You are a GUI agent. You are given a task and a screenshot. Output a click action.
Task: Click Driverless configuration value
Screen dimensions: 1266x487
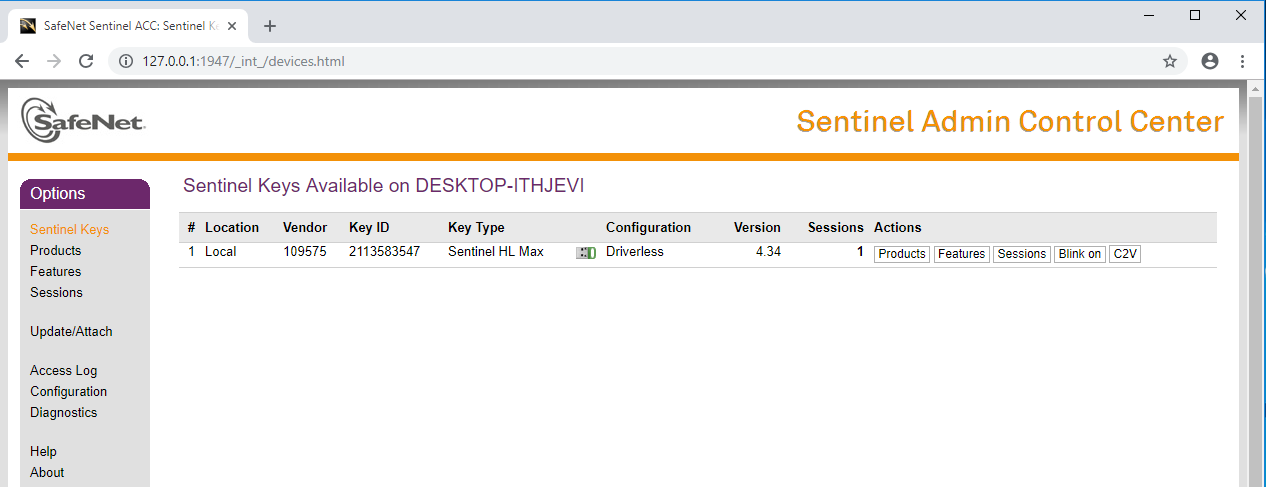(635, 252)
